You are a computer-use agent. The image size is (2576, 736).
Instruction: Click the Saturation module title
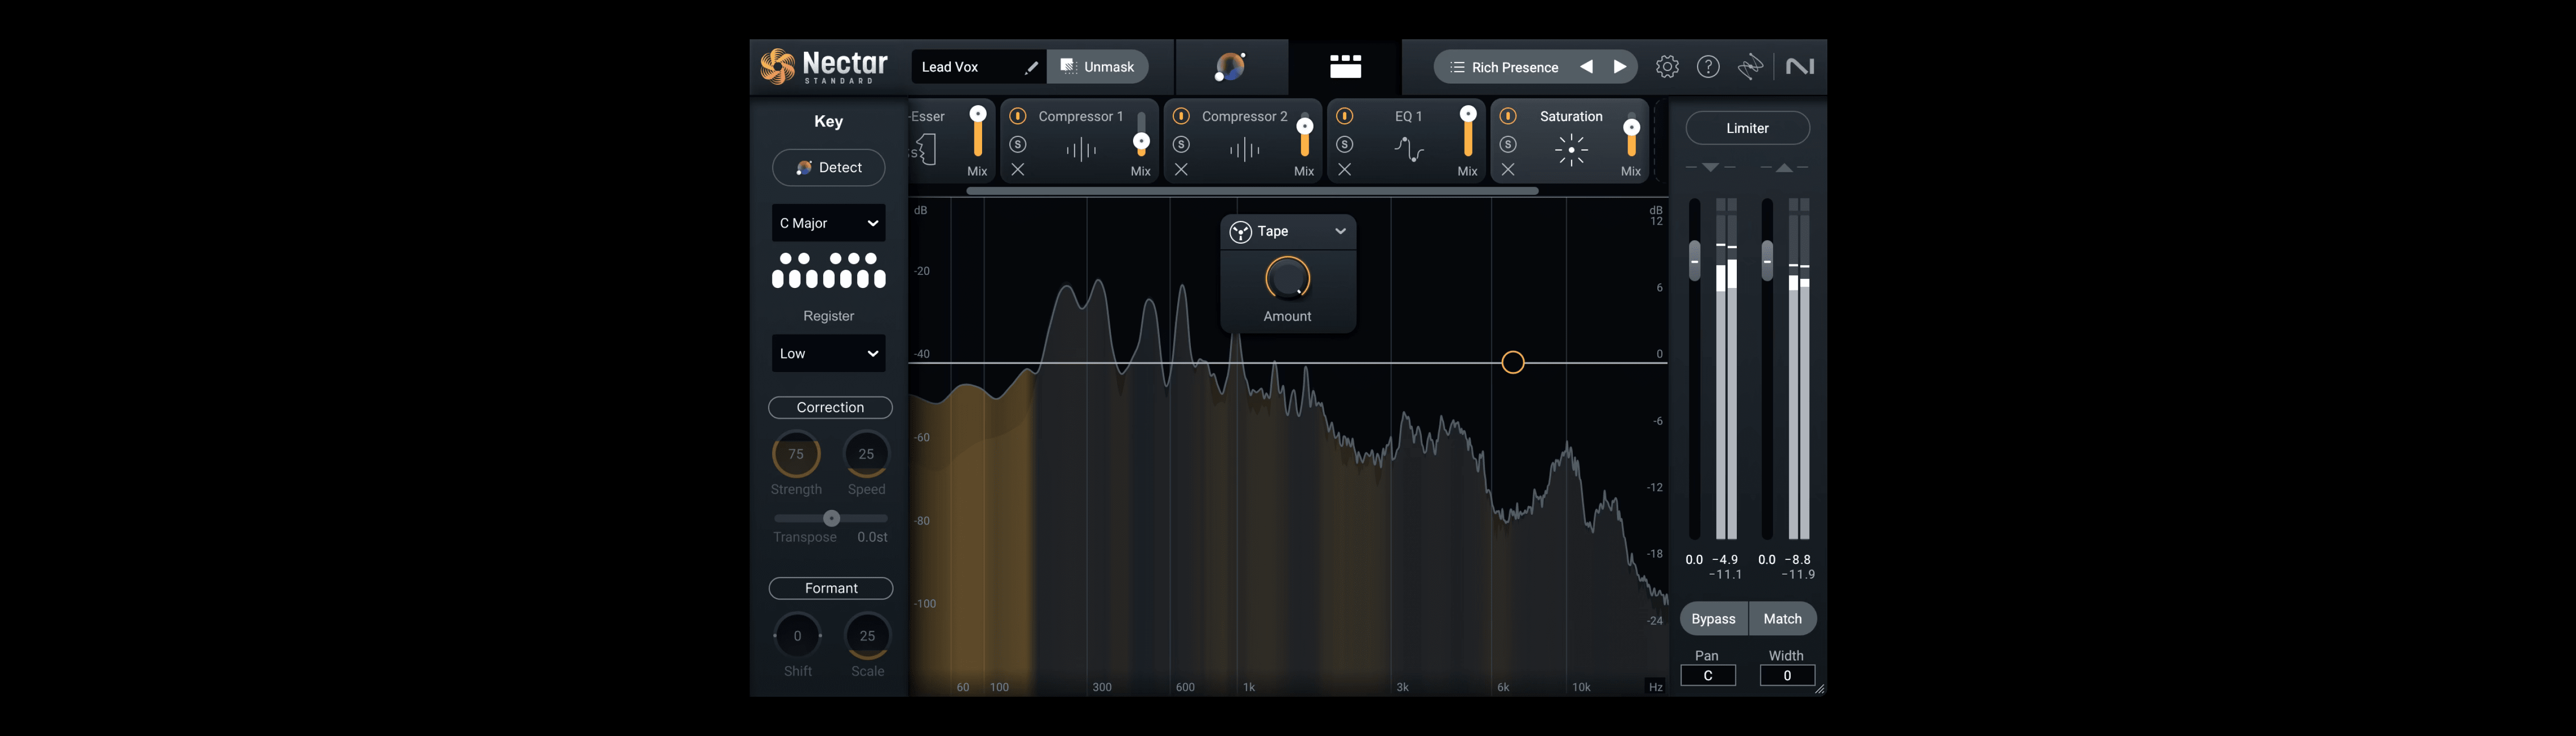click(1571, 116)
